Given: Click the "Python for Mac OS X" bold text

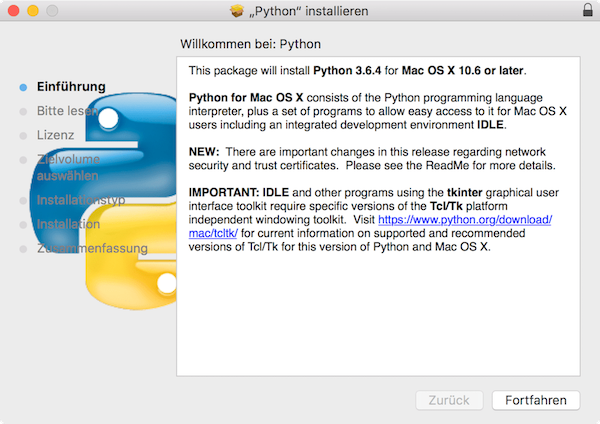Looking at the screenshot, I should [246, 98].
